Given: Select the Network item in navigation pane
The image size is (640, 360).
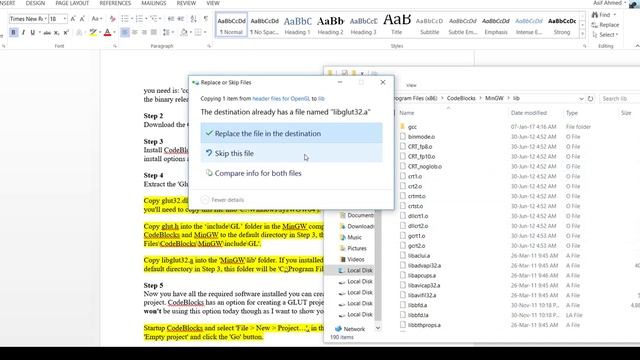Looking at the screenshot, I should pos(350,329).
